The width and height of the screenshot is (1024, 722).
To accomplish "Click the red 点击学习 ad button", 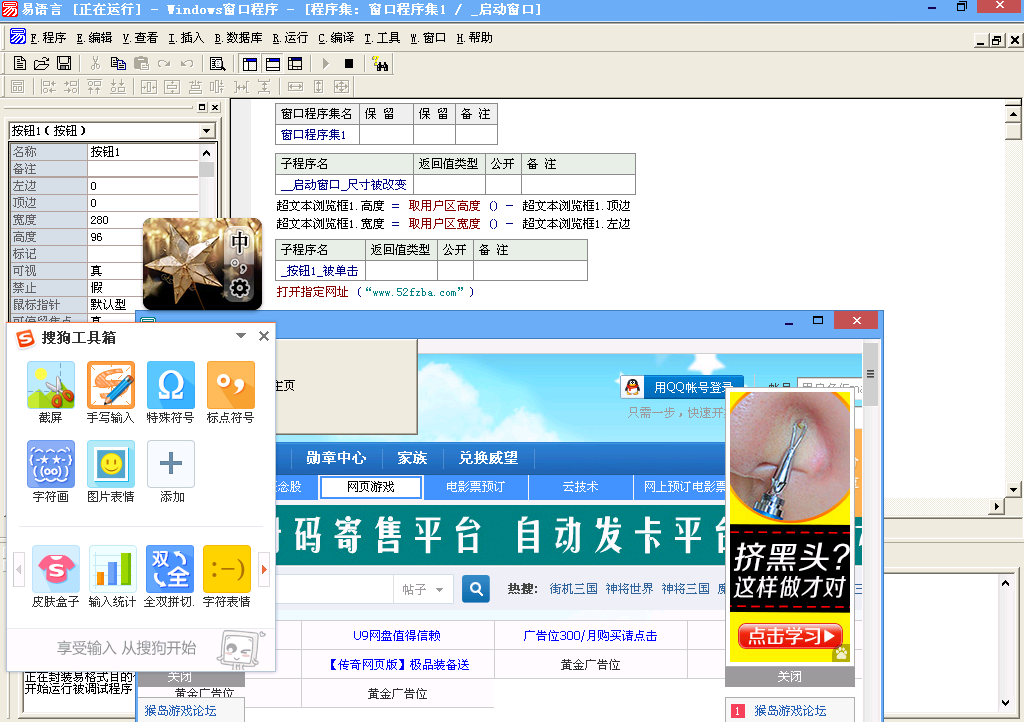I will click(x=790, y=635).
